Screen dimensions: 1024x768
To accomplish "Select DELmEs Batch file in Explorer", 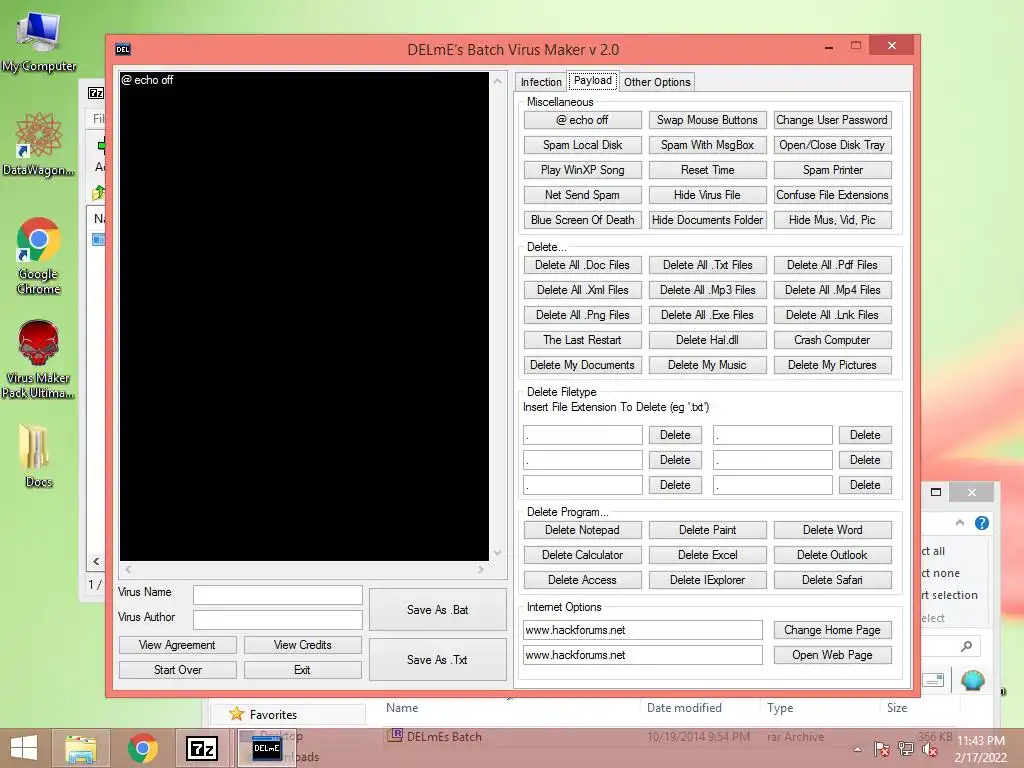I will tap(444, 736).
